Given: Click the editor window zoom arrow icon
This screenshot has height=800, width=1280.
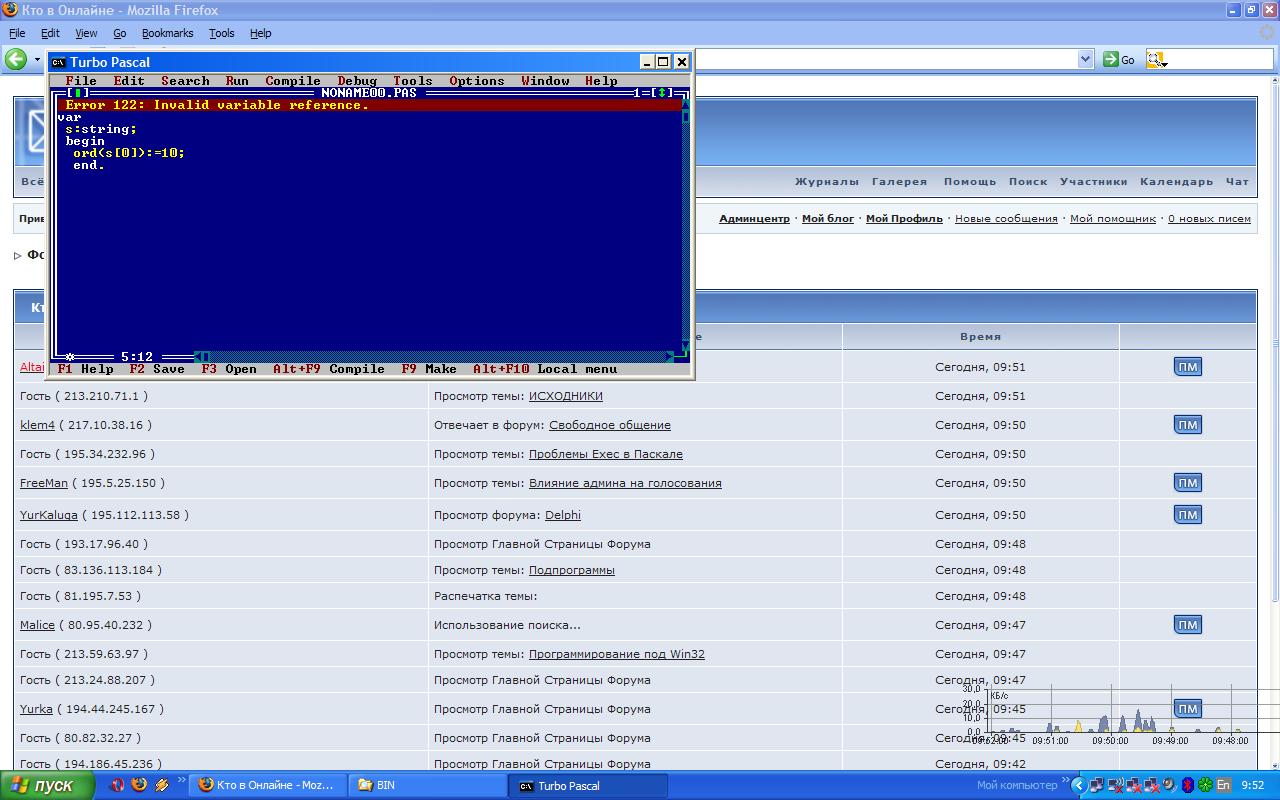Looking at the screenshot, I should tap(662, 93).
